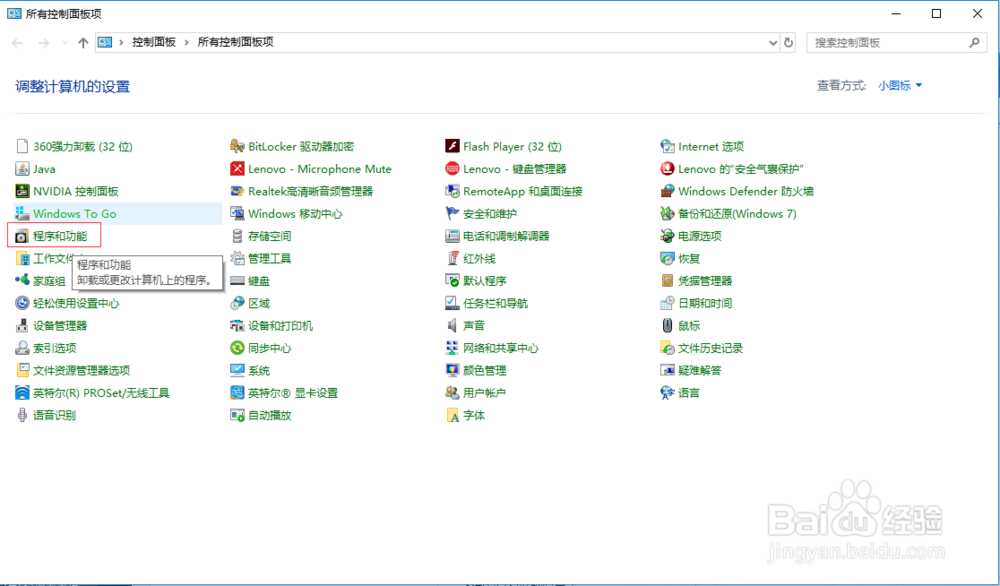The width and height of the screenshot is (1000, 586).
Task: Open the Windows To Go icon
Action: click(22, 214)
